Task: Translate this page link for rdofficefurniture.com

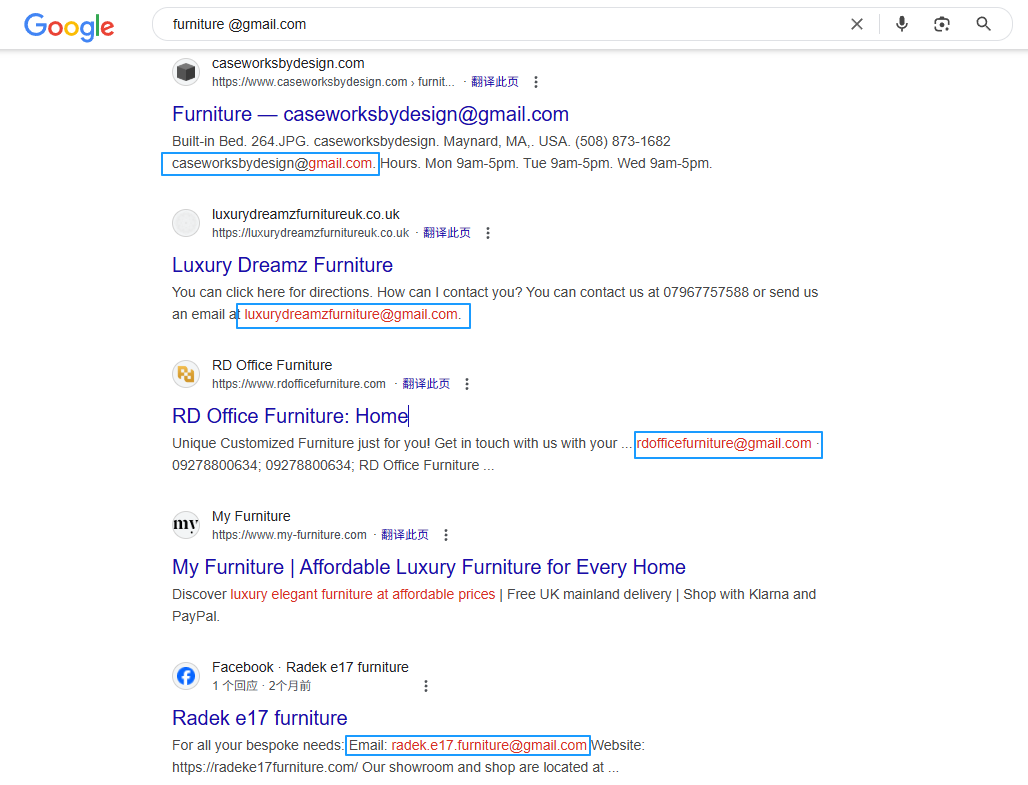Action: [x=426, y=384]
